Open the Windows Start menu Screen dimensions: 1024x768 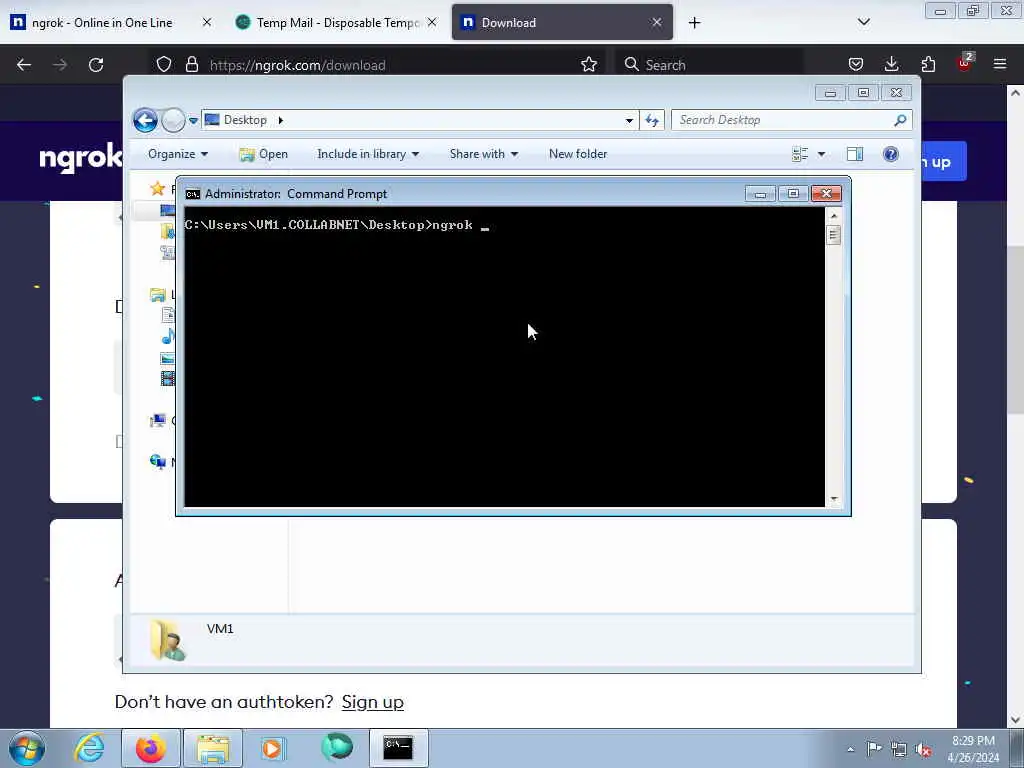pyautogui.click(x=27, y=748)
